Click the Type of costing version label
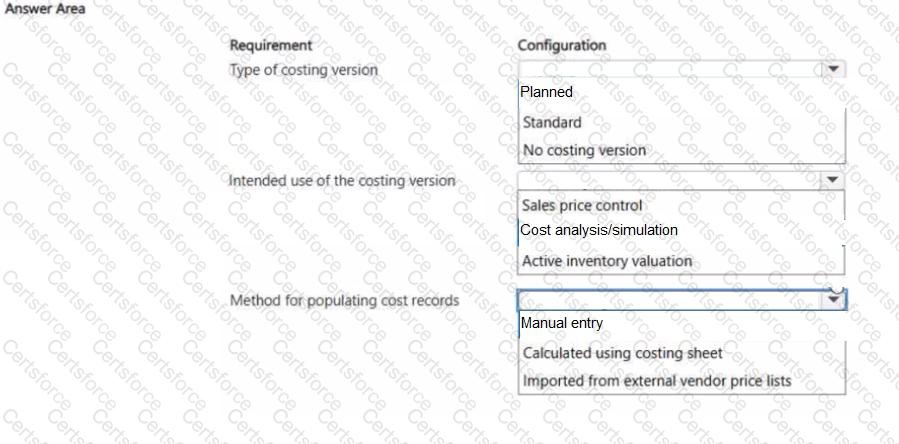 point(304,70)
